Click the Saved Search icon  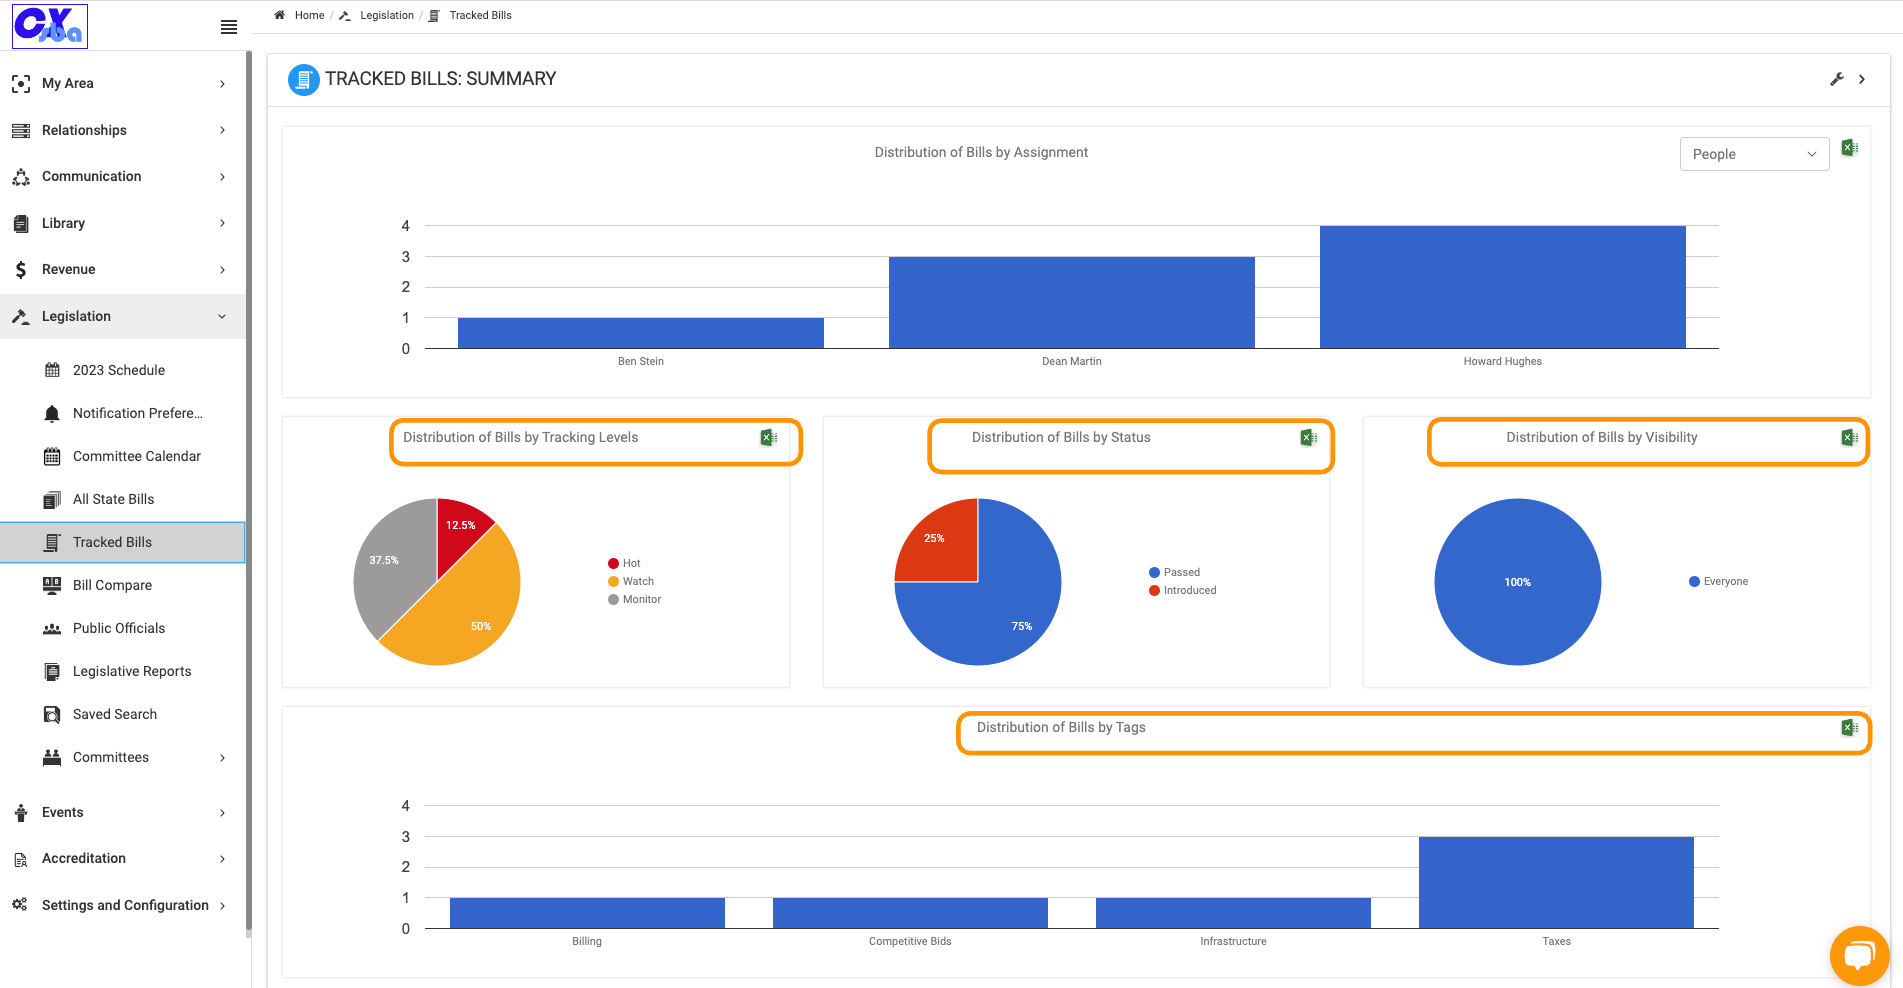[52, 714]
